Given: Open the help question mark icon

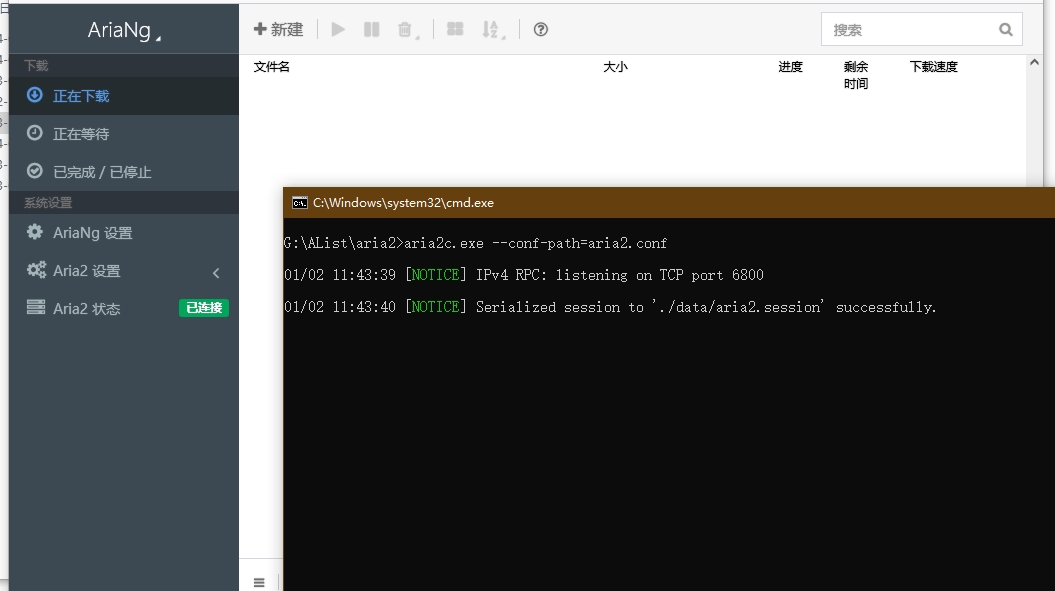Looking at the screenshot, I should pos(541,30).
